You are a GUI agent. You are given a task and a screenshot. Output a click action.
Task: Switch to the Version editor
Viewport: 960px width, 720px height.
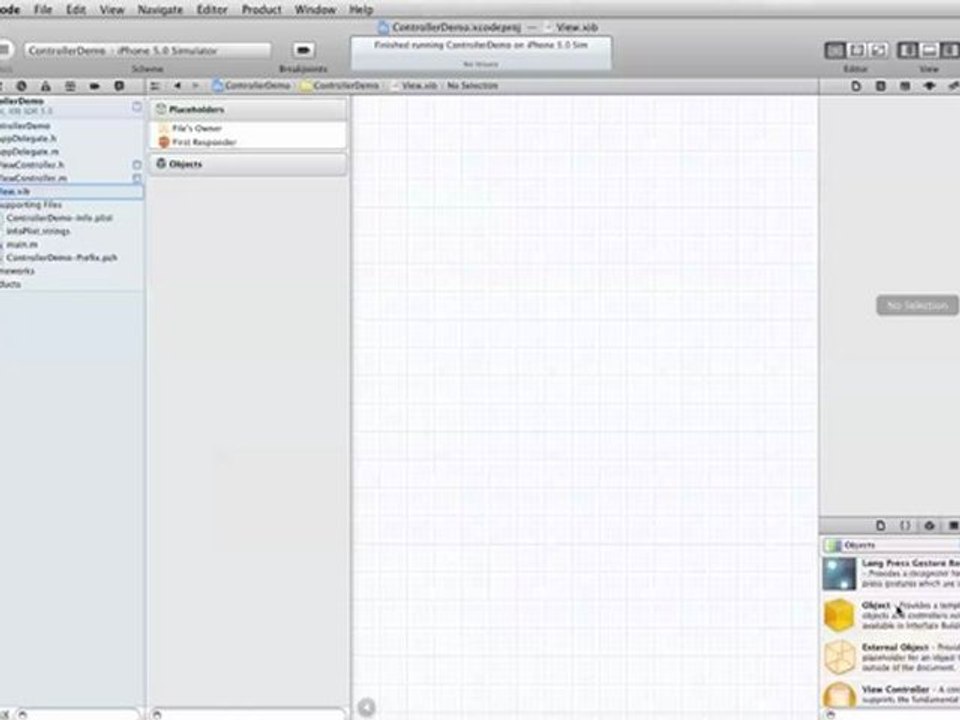879,50
